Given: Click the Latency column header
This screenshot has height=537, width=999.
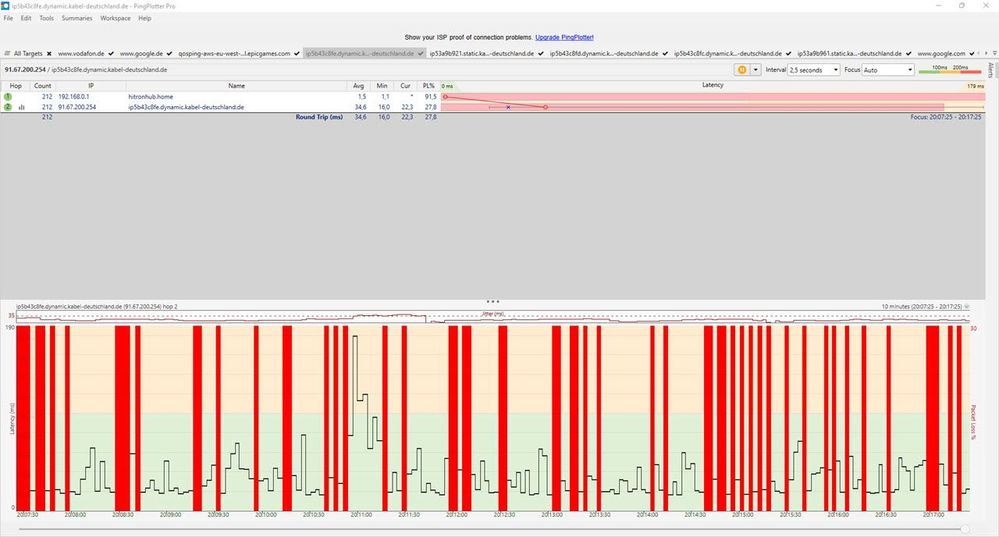Looking at the screenshot, I should (713, 85).
